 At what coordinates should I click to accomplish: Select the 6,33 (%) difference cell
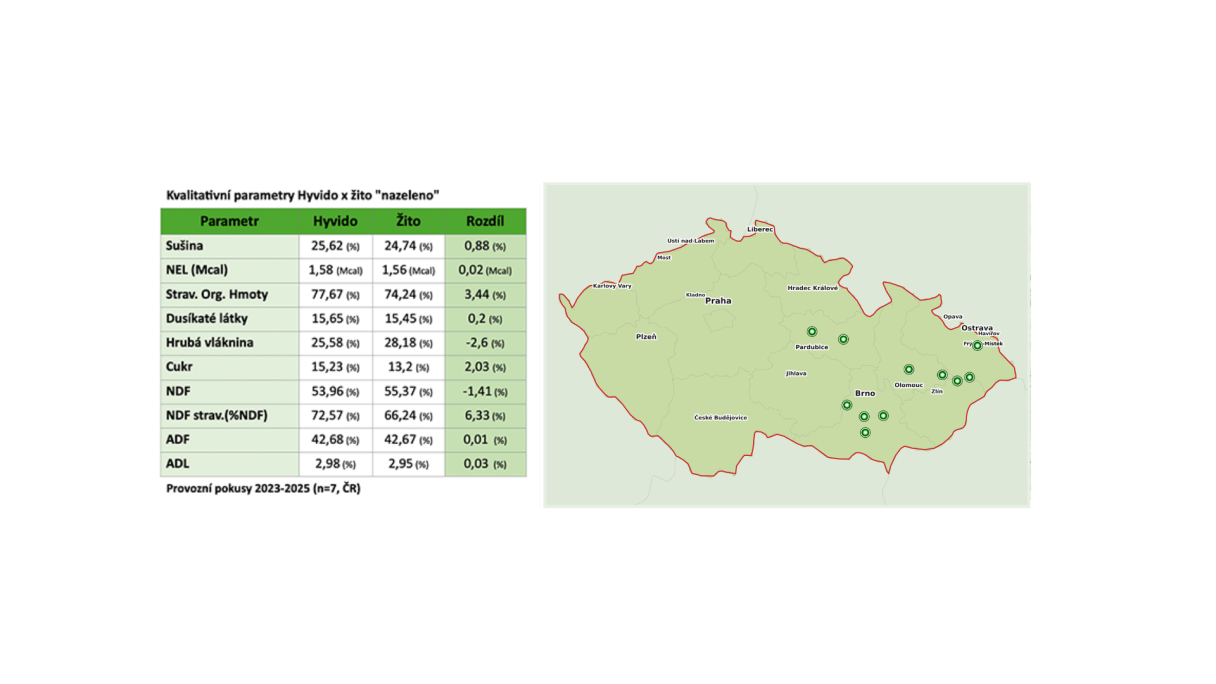[485, 416]
